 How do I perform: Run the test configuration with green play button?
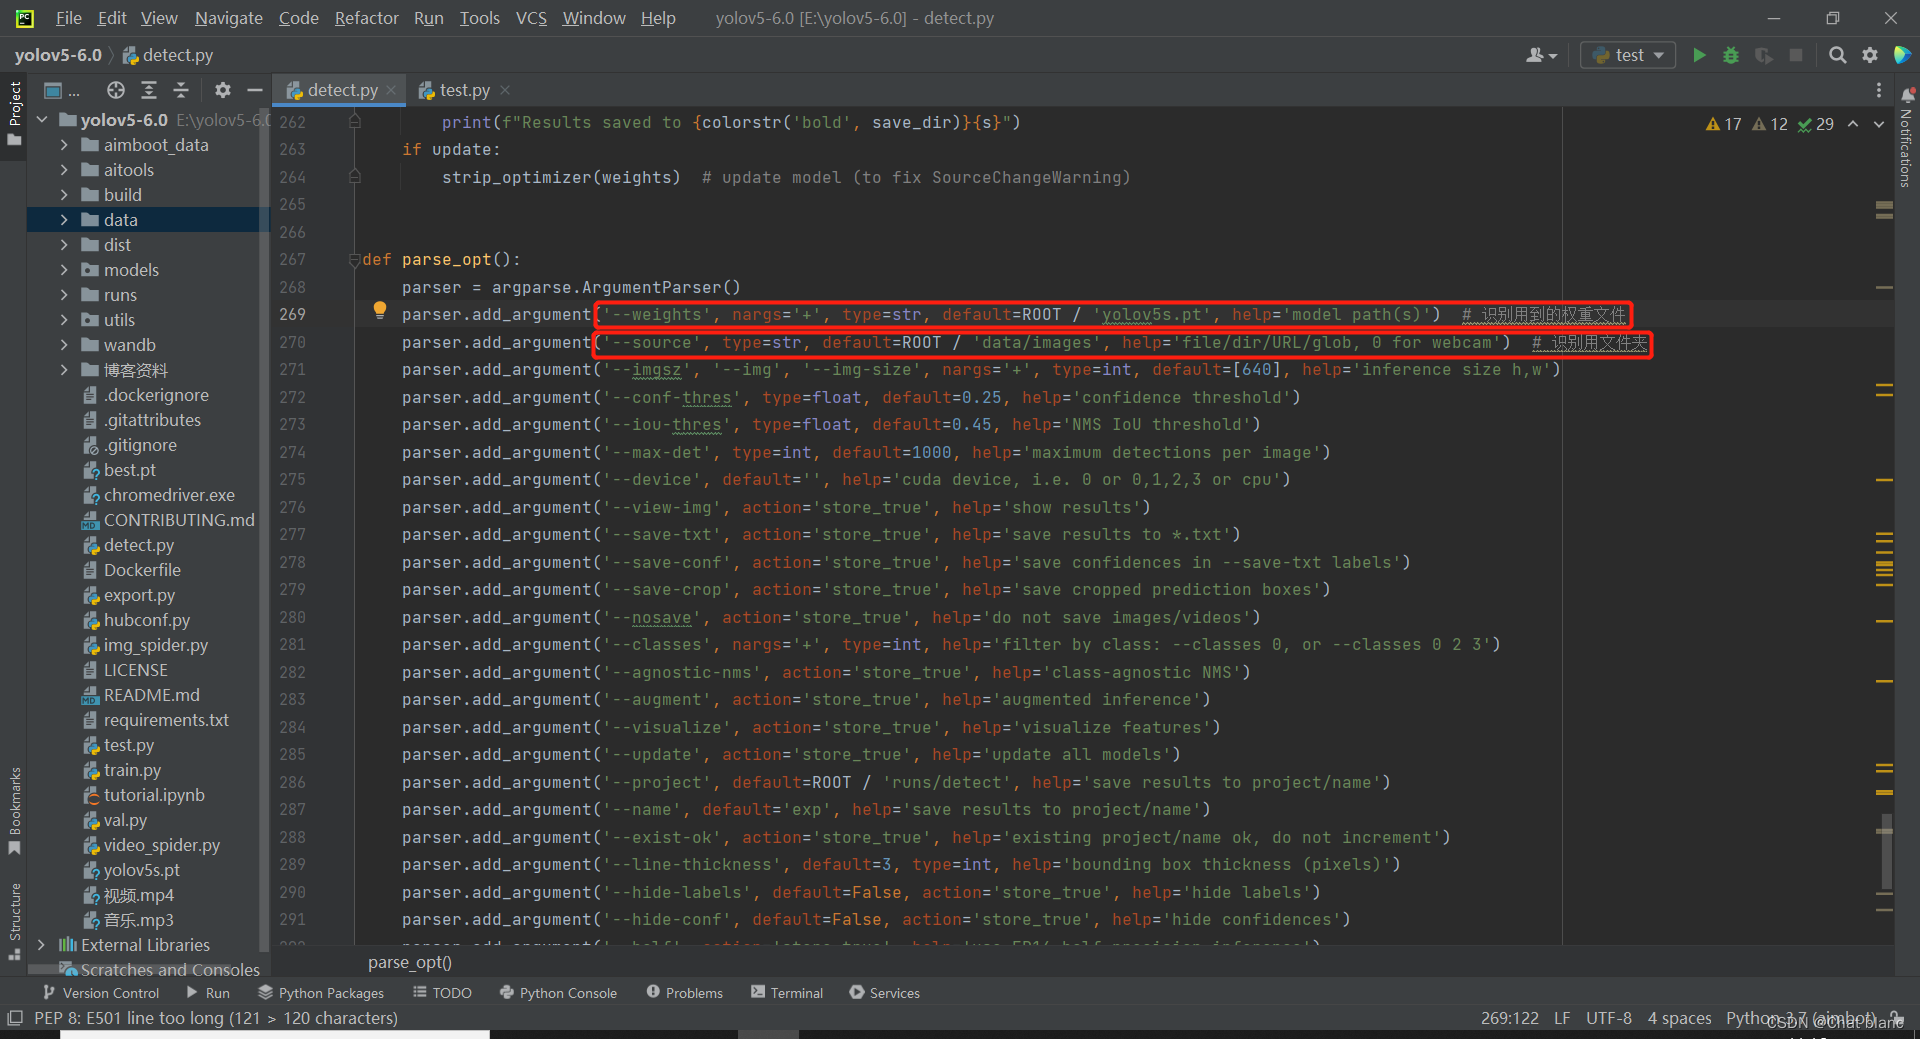click(x=1698, y=55)
